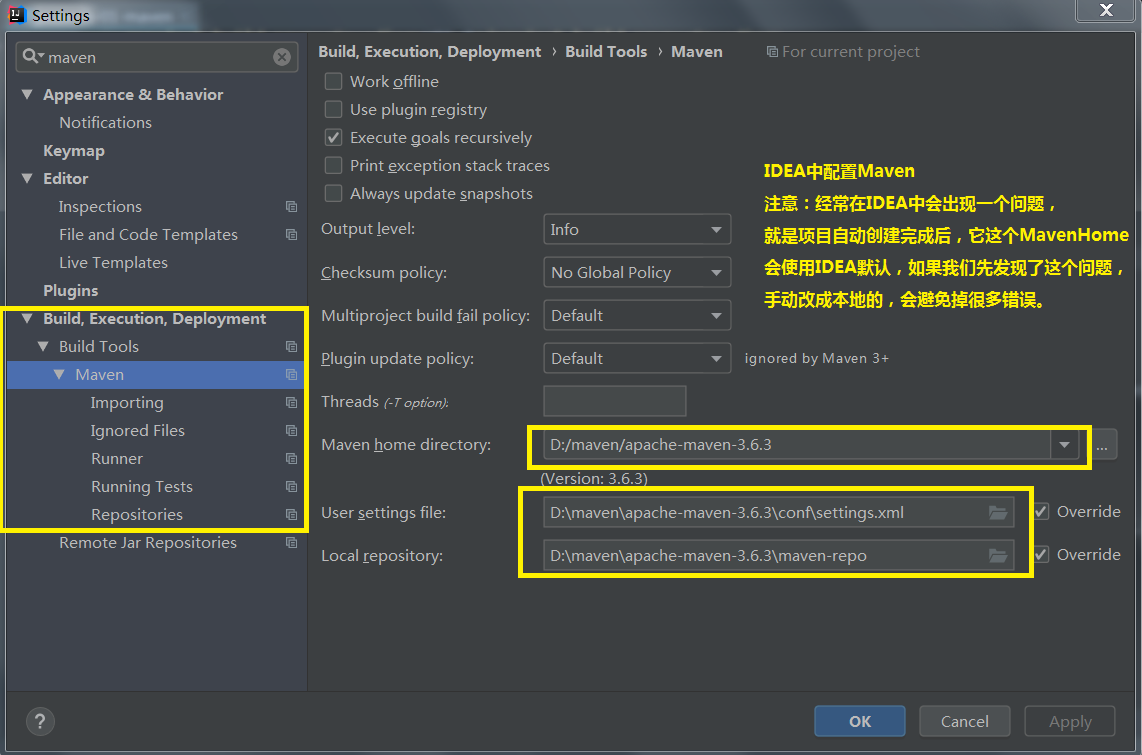Open Inspections settings page

(x=101, y=207)
